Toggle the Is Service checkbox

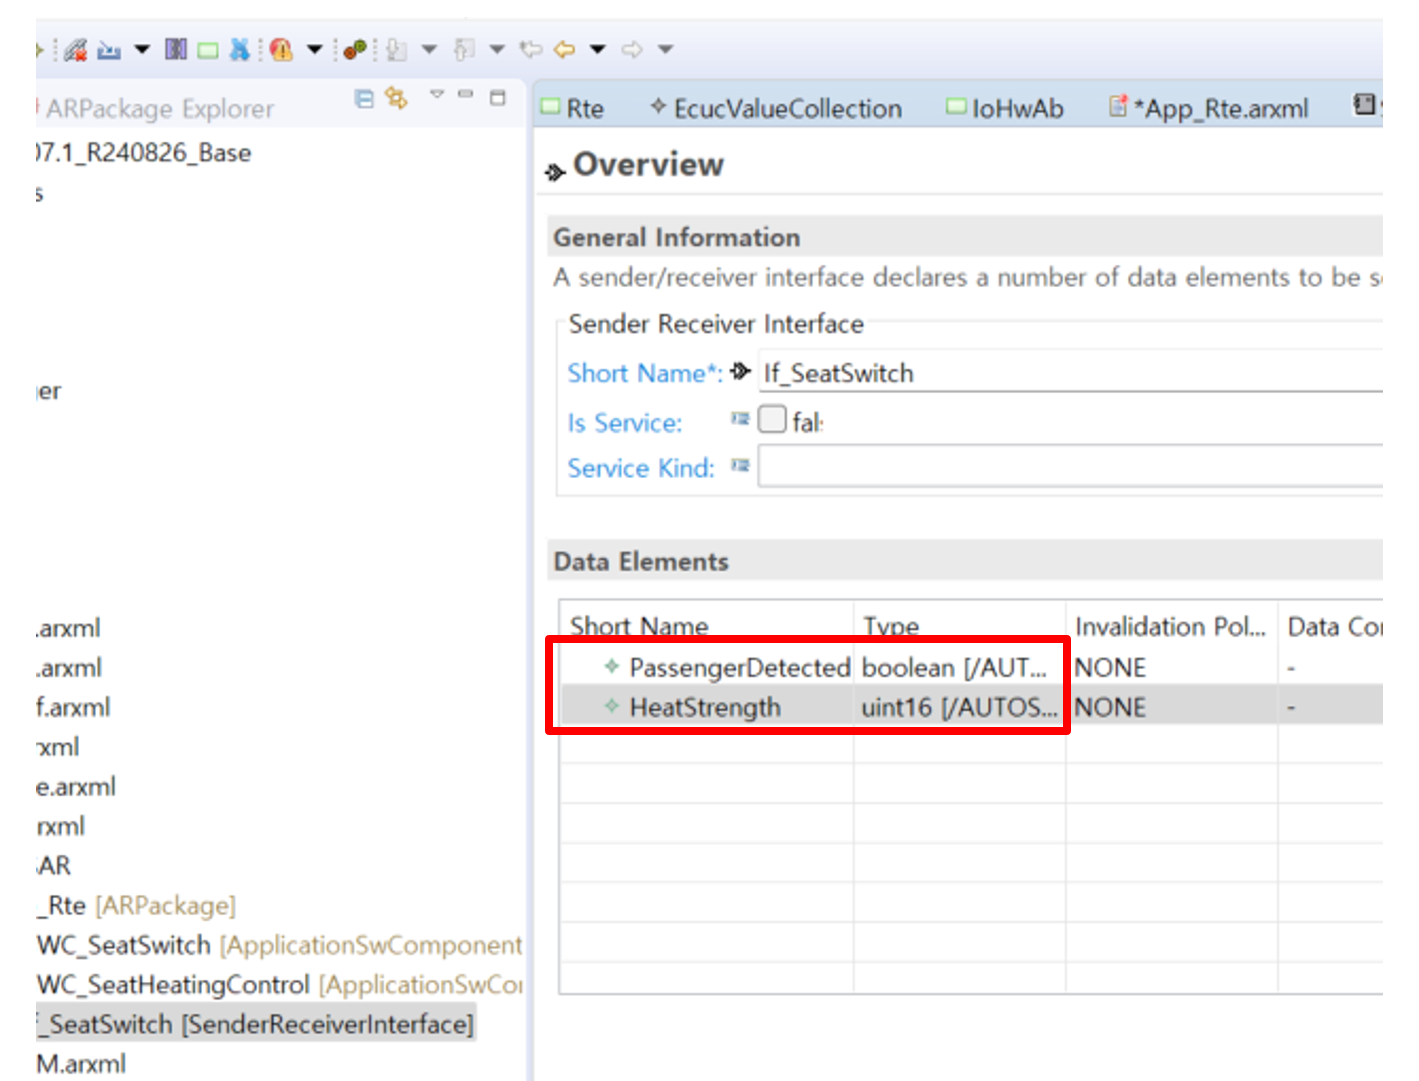(772, 419)
